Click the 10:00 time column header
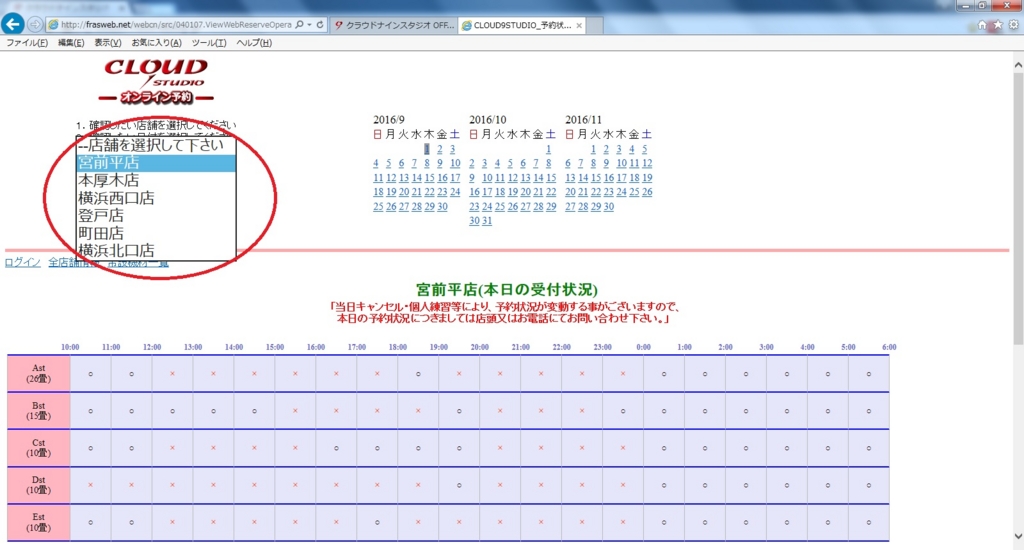The image size is (1024, 550). 70,347
